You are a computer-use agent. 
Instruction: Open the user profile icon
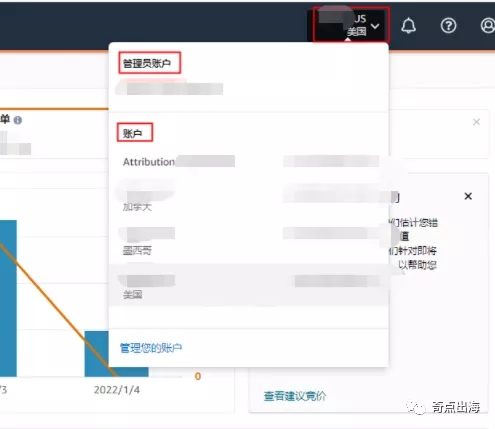click(488, 26)
